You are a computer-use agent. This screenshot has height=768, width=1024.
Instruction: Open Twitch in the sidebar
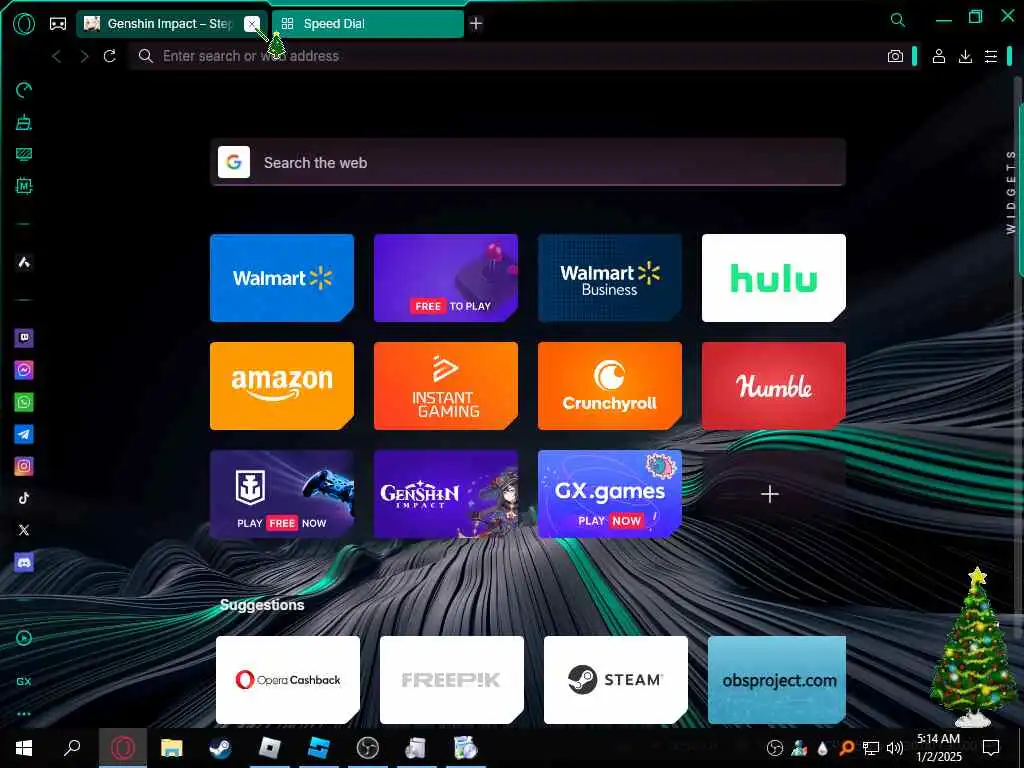coord(24,338)
